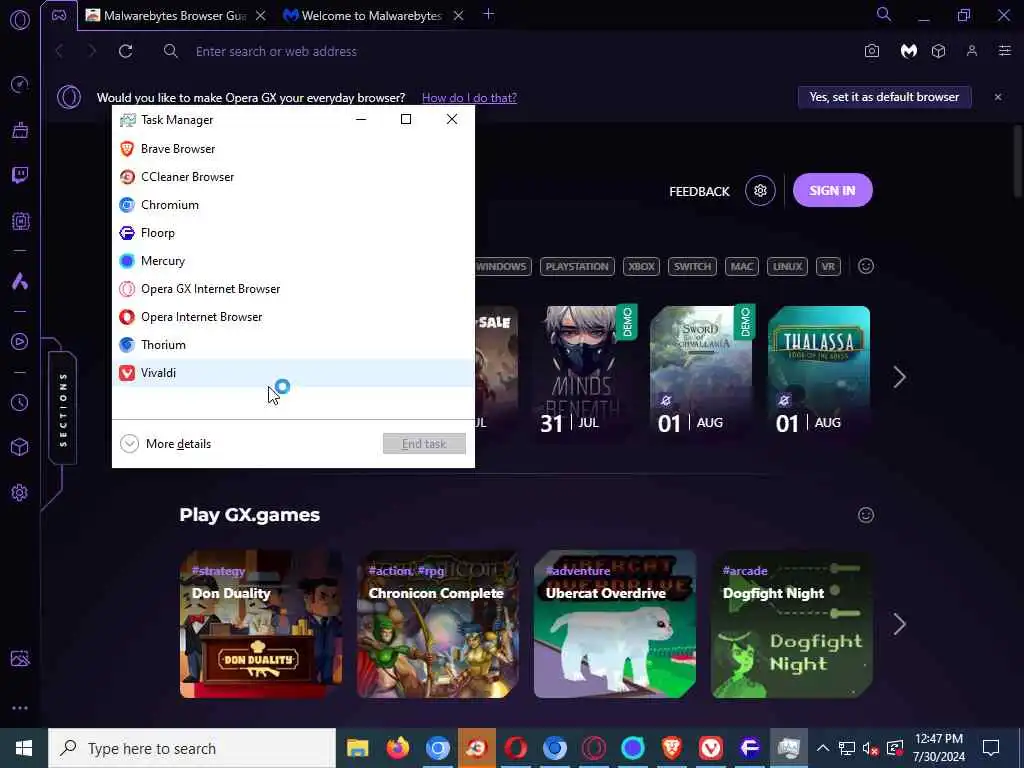Open Easy Setup sliders icon
Image resolution: width=1024 pixels, height=768 pixels.
(x=1005, y=51)
